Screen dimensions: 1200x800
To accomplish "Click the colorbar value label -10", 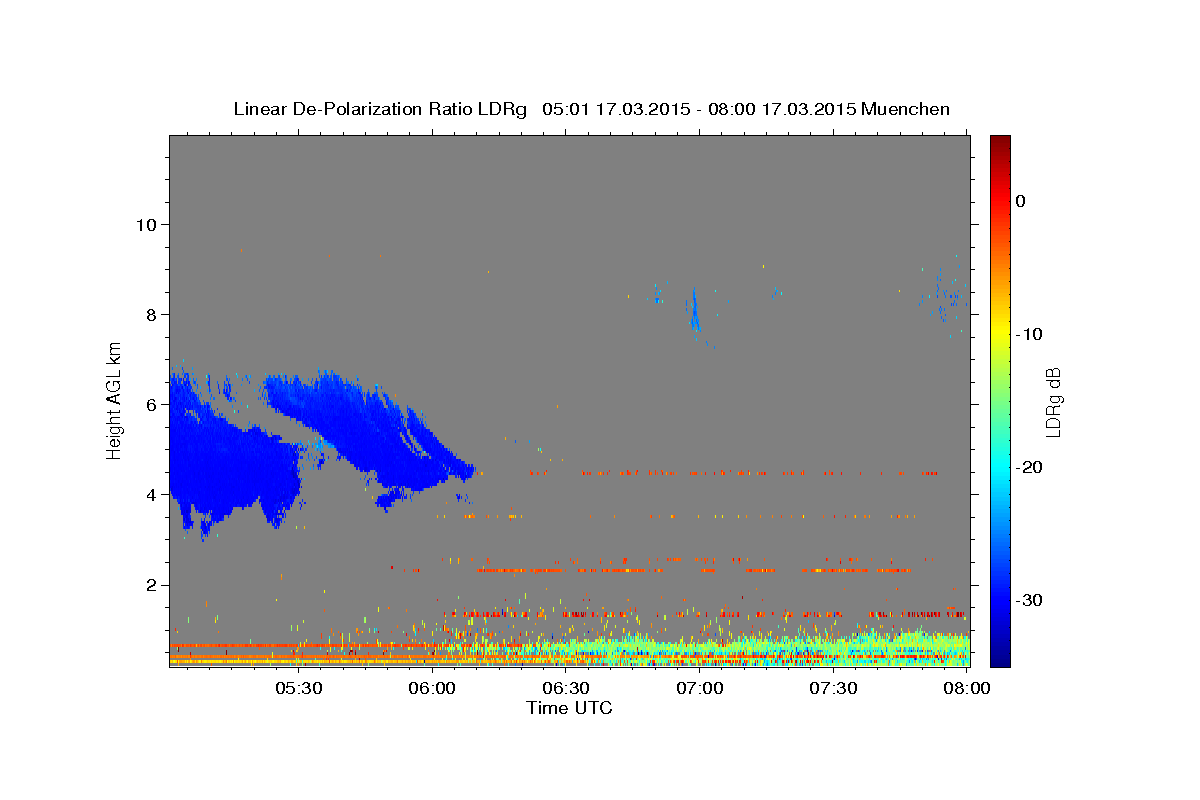I will click(1030, 334).
